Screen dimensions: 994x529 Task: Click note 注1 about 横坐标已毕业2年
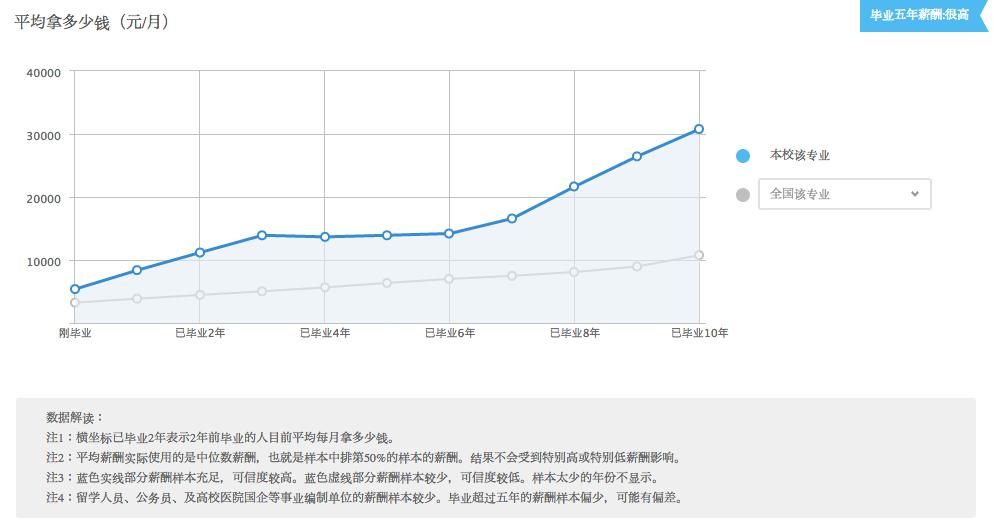point(222,438)
